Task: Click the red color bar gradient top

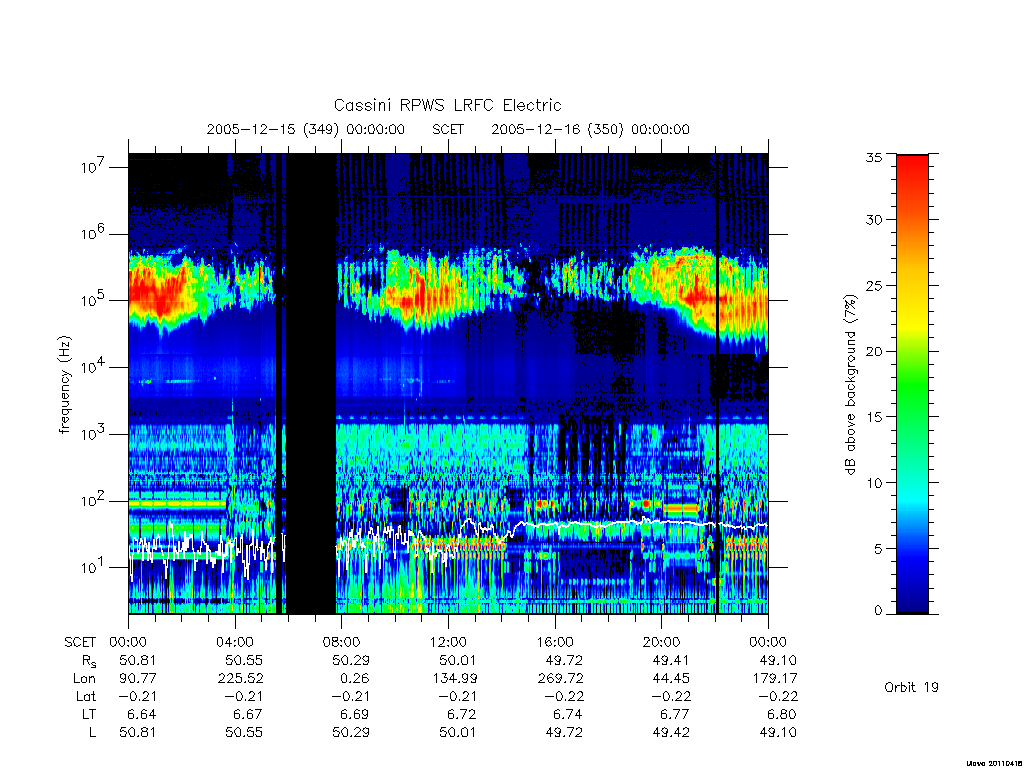Action: pos(912,163)
